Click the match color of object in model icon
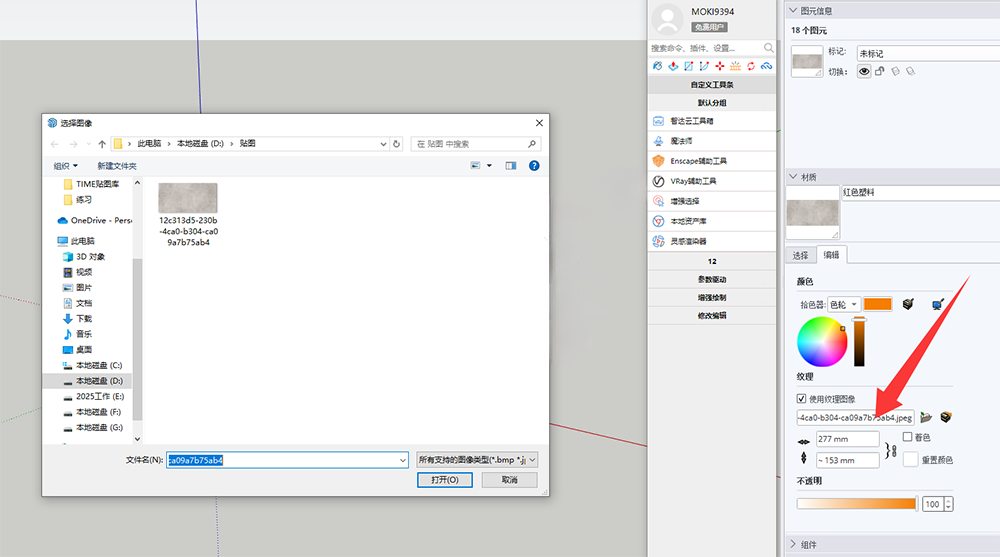The image size is (1000, 557). 908,304
